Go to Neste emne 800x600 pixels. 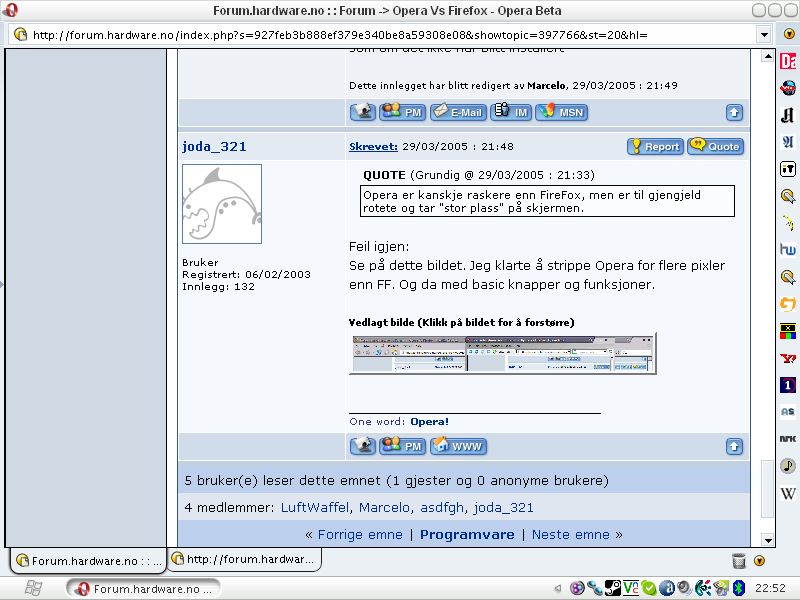[x=570, y=535]
